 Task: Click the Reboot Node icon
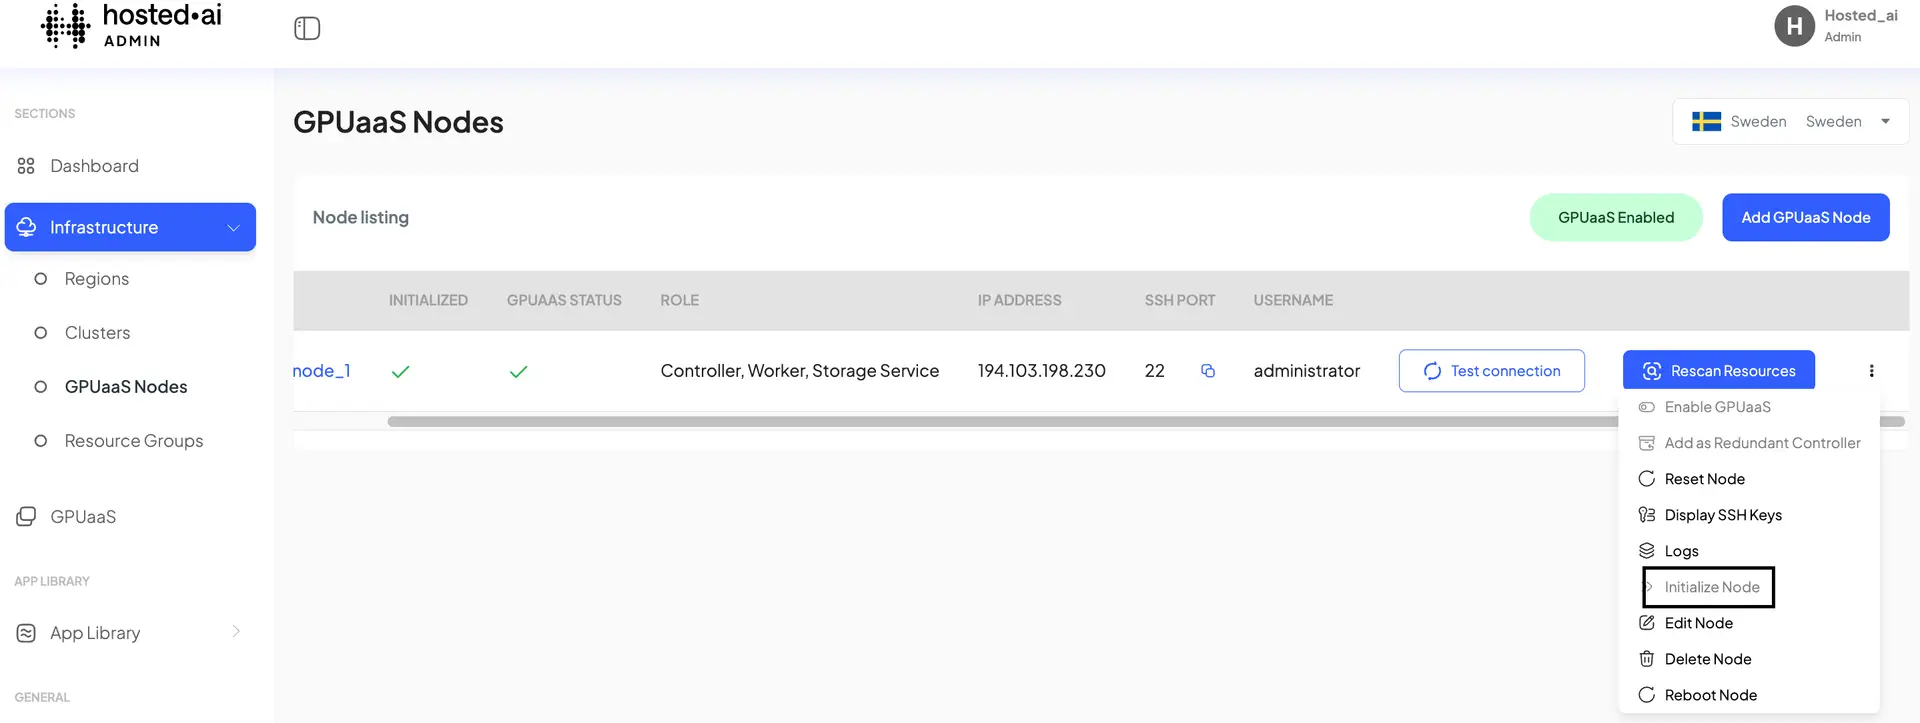pos(1646,695)
